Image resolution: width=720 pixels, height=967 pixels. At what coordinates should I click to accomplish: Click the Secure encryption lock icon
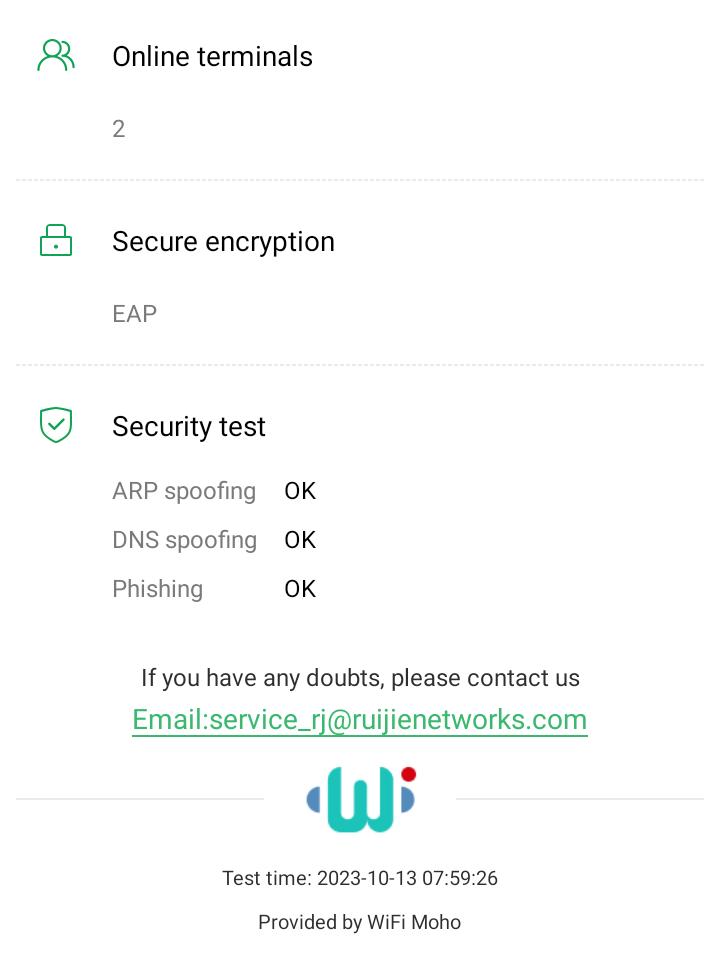(56, 241)
